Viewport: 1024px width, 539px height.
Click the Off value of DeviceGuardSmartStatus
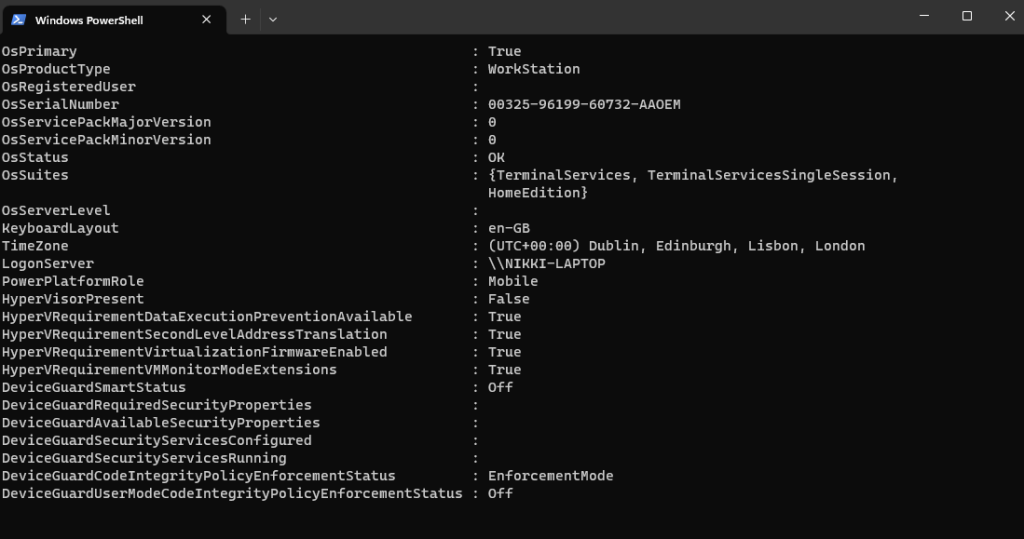(500, 387)
